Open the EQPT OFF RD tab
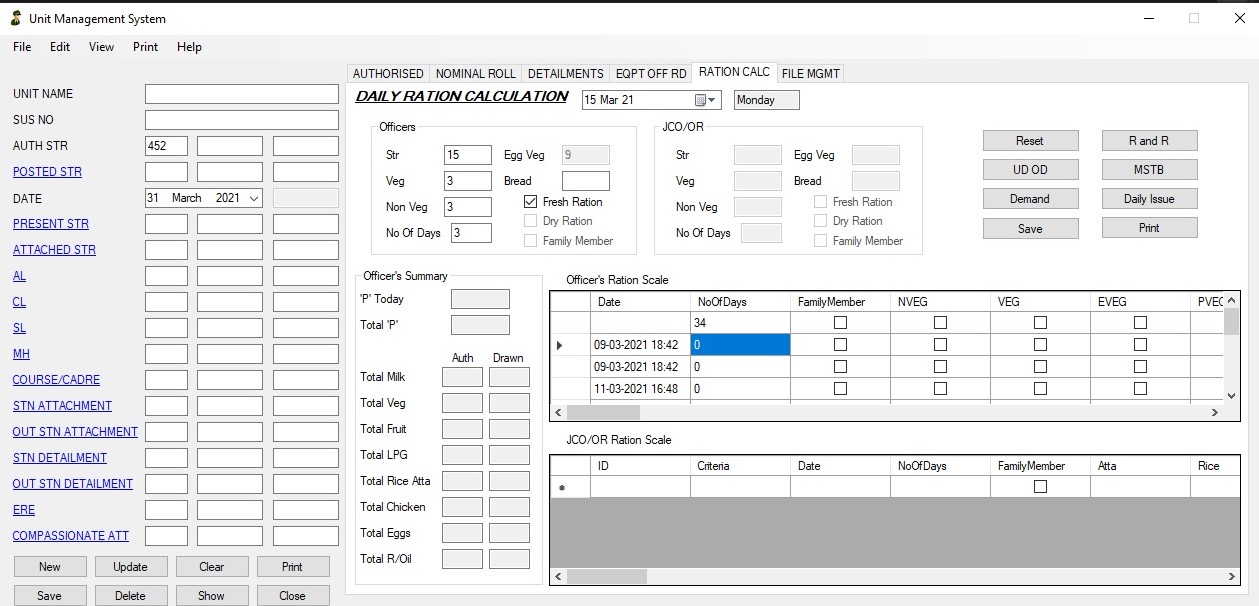Viewport: 1259px width, 606px height. click(651, 74)
